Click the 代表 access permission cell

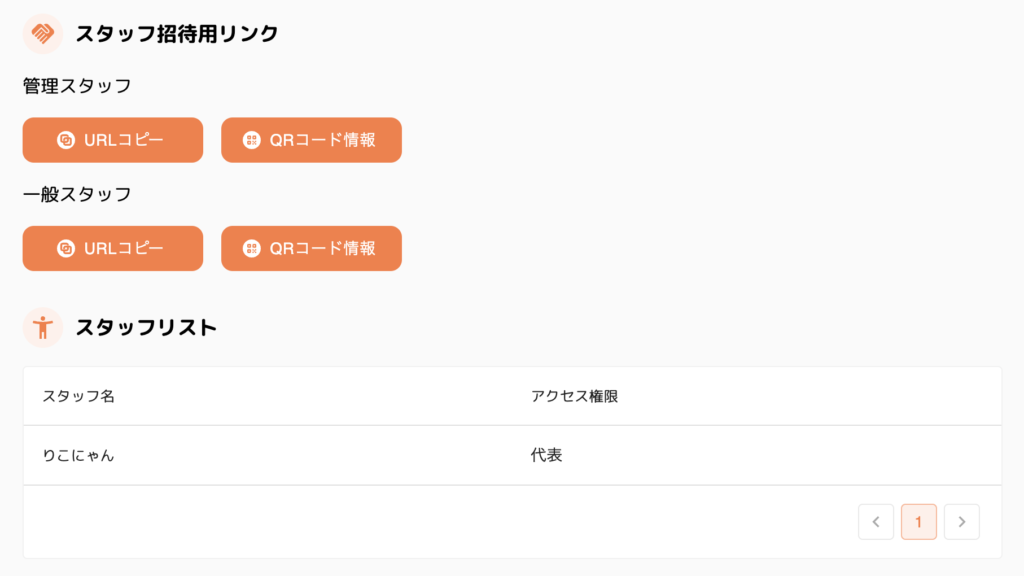(546, 455)
